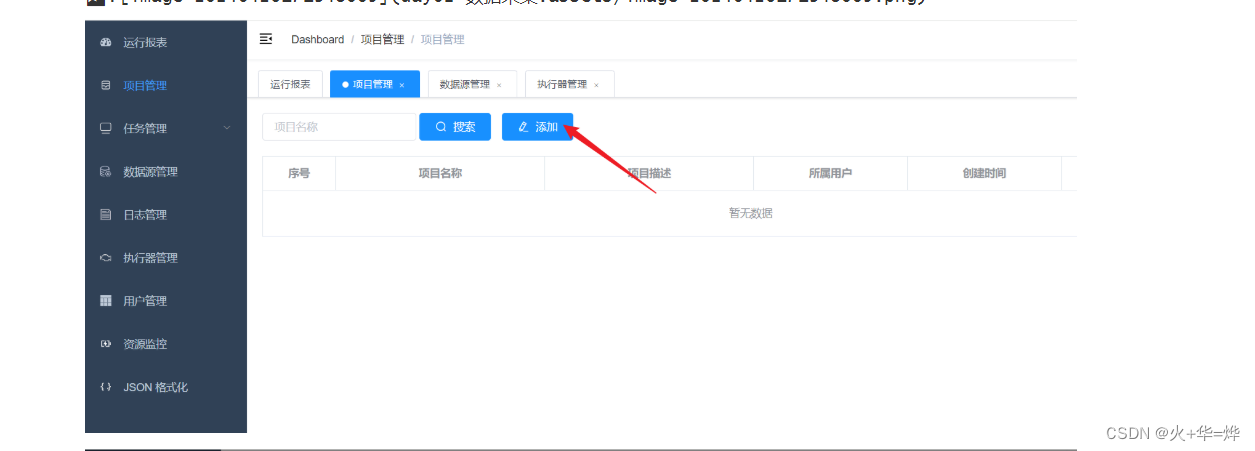Click Dashboard in the breadcrumb
Image resolution: width=1255 pixels, height=451 pixels.
[x=317, y=39]
